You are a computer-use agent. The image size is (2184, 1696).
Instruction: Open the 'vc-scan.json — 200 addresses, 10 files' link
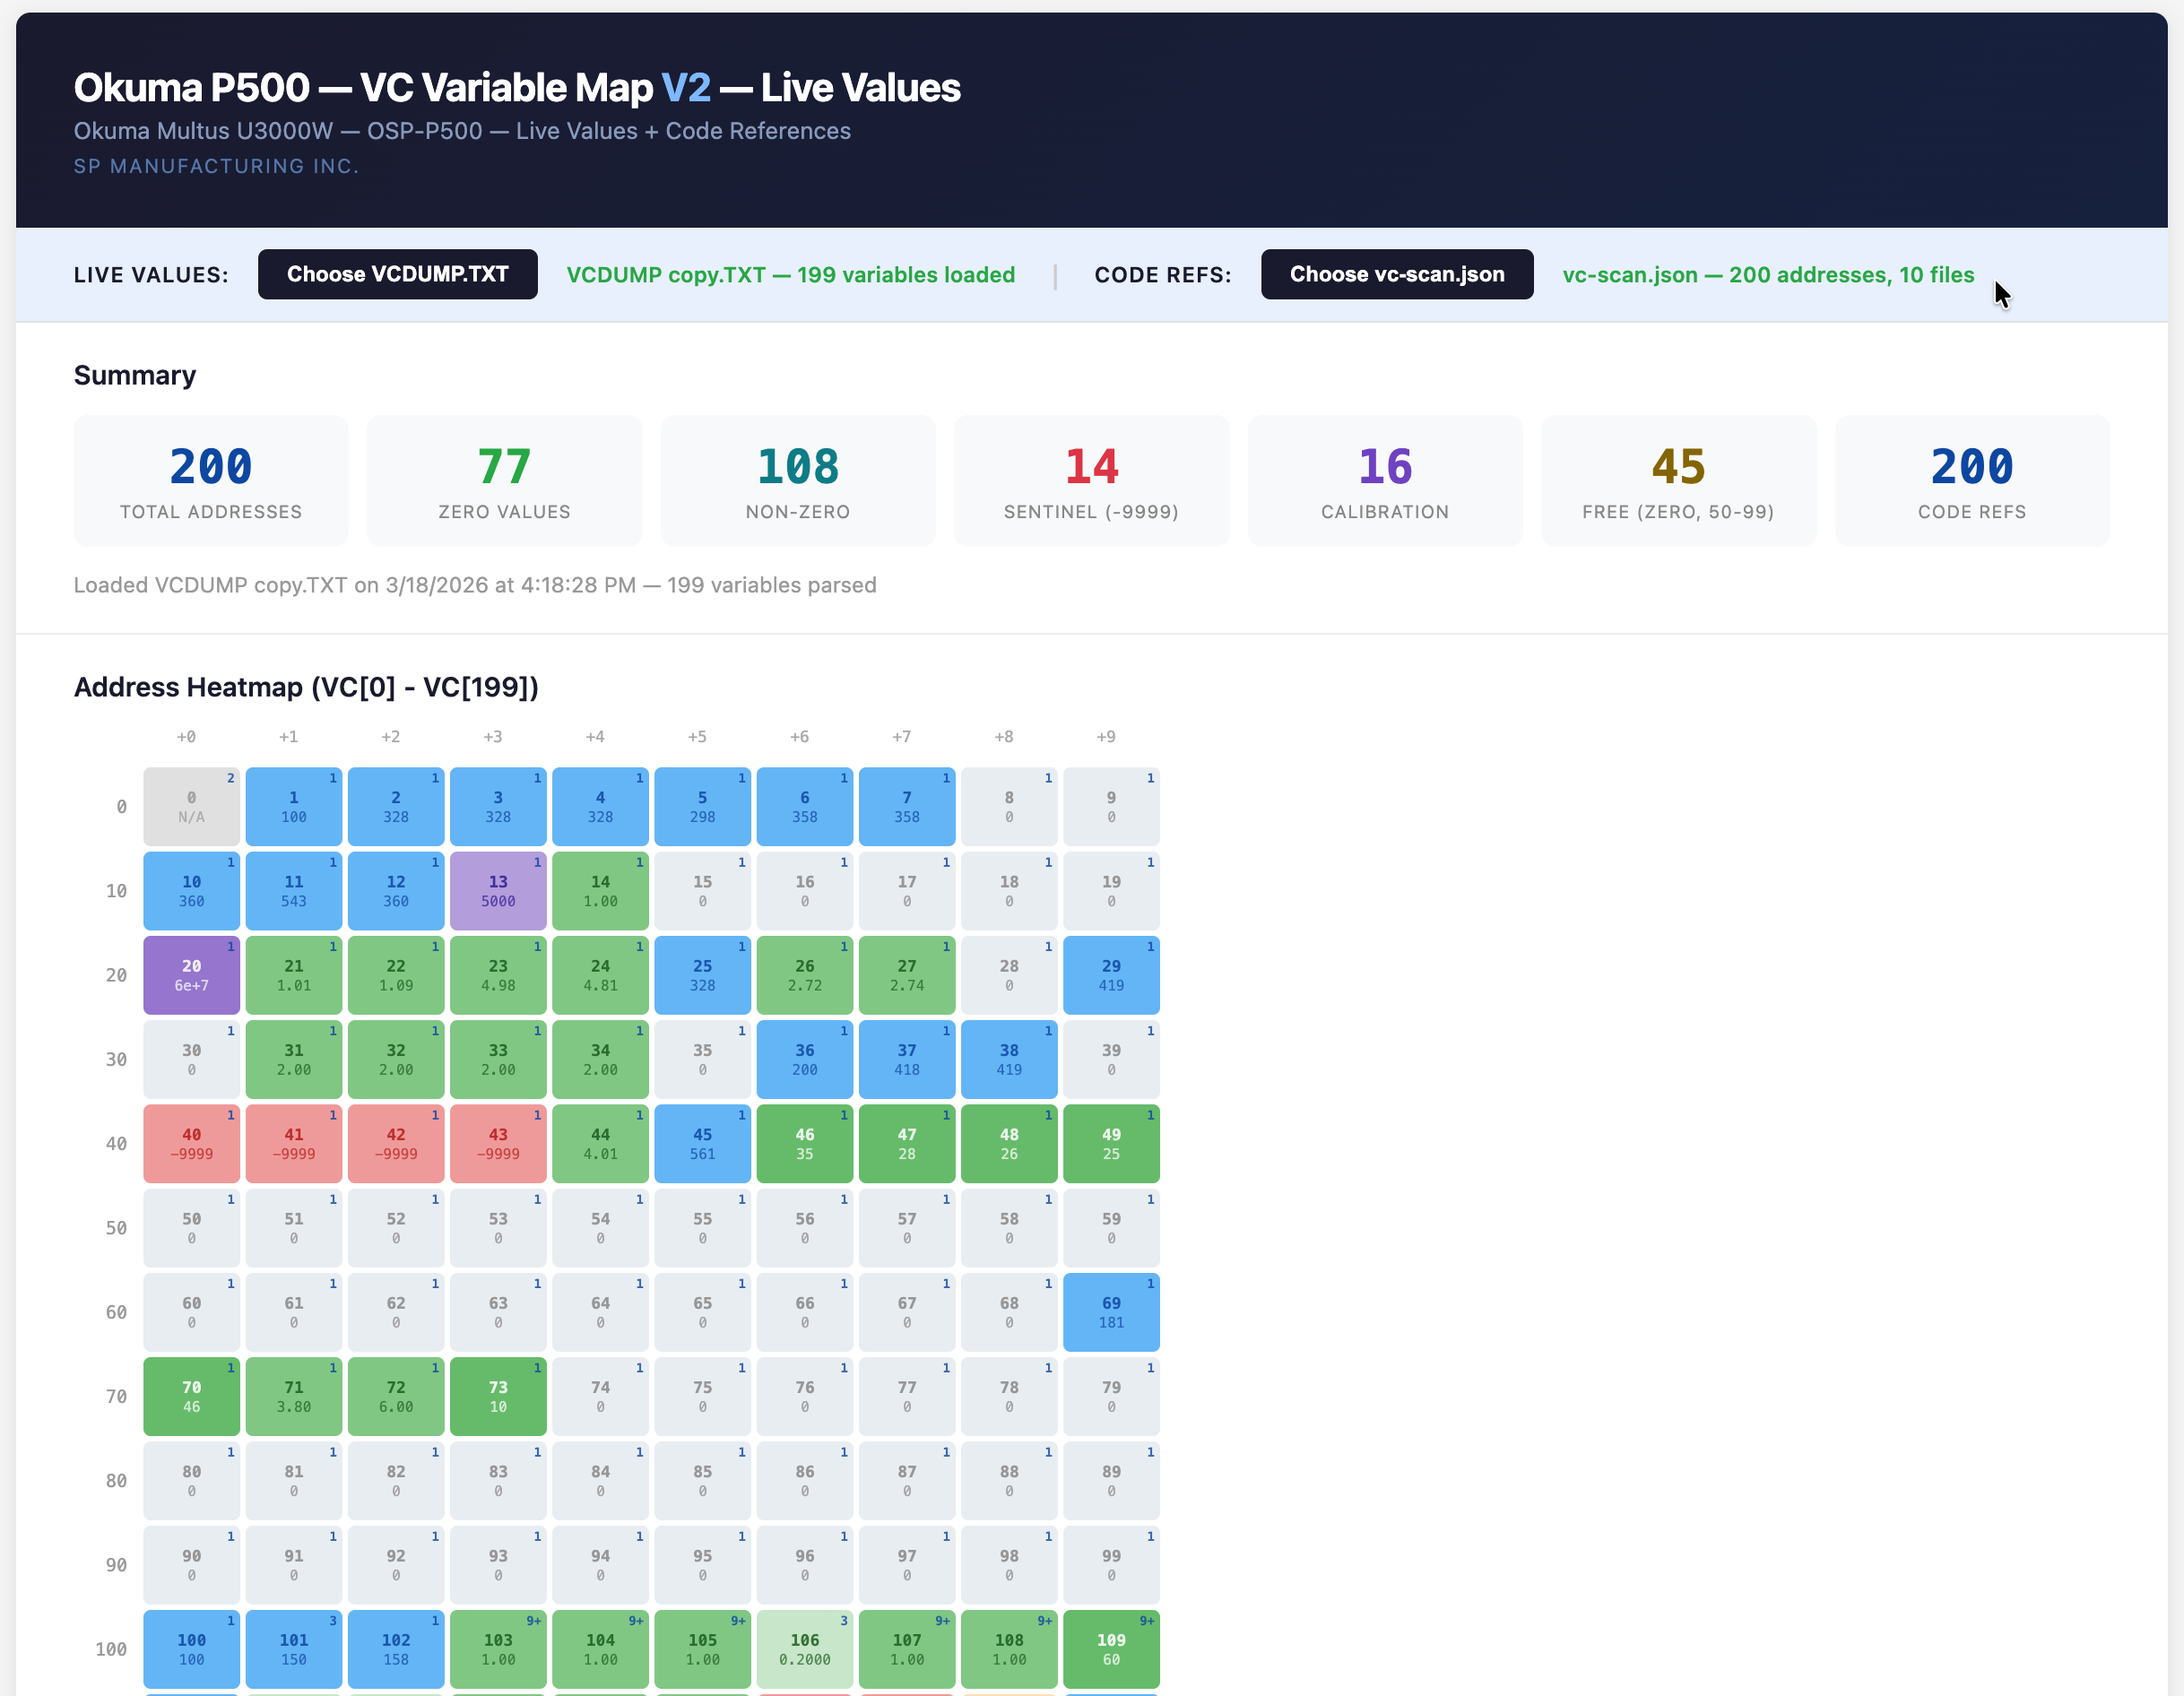(x=1768, y=274)
